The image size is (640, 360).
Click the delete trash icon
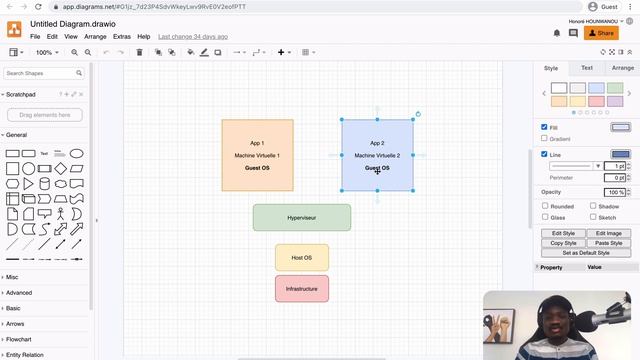[140, 52]
